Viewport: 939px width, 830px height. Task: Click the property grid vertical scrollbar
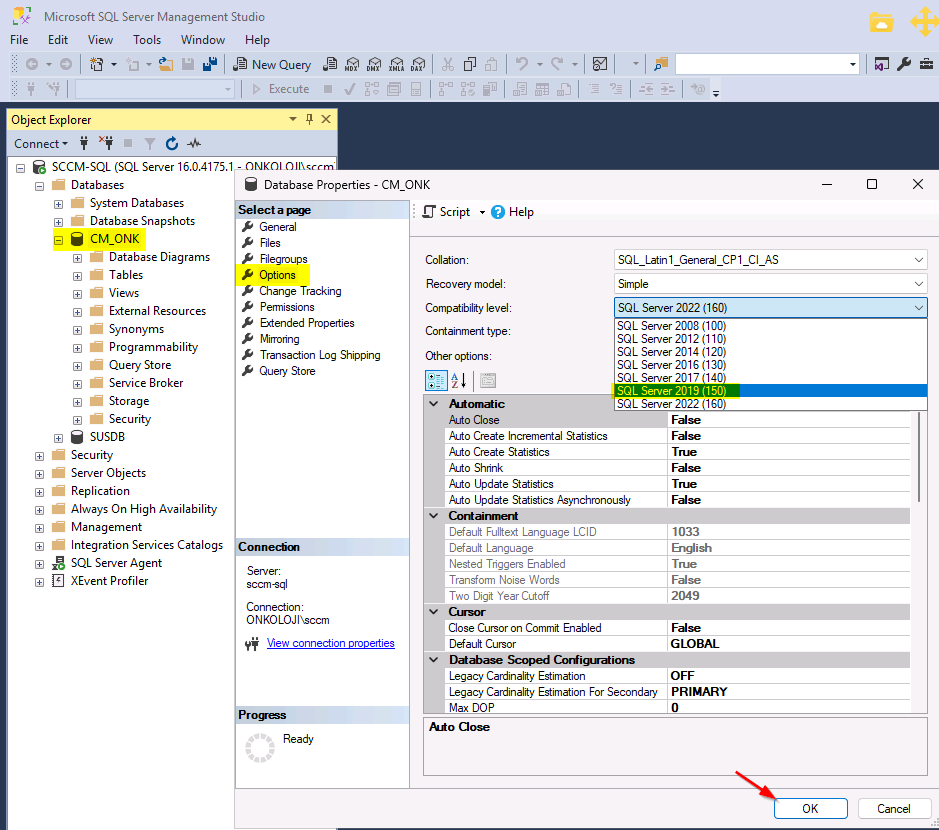[x=919, y=457]
